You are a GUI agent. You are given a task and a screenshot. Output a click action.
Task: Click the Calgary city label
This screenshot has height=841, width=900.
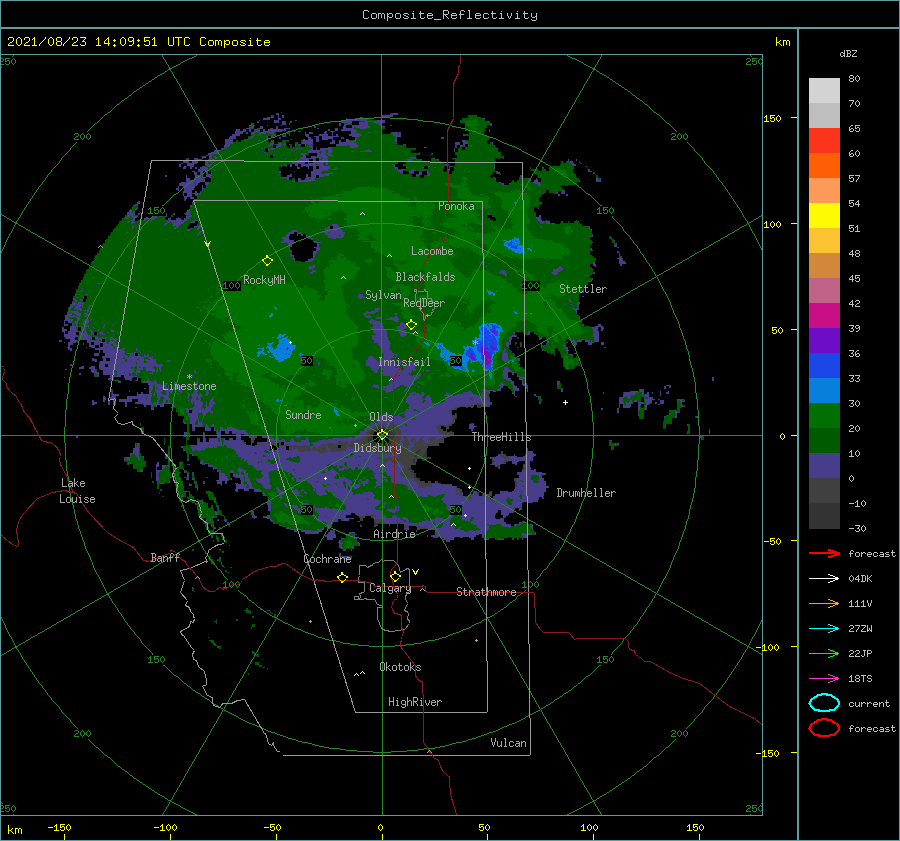click(390, 588)
